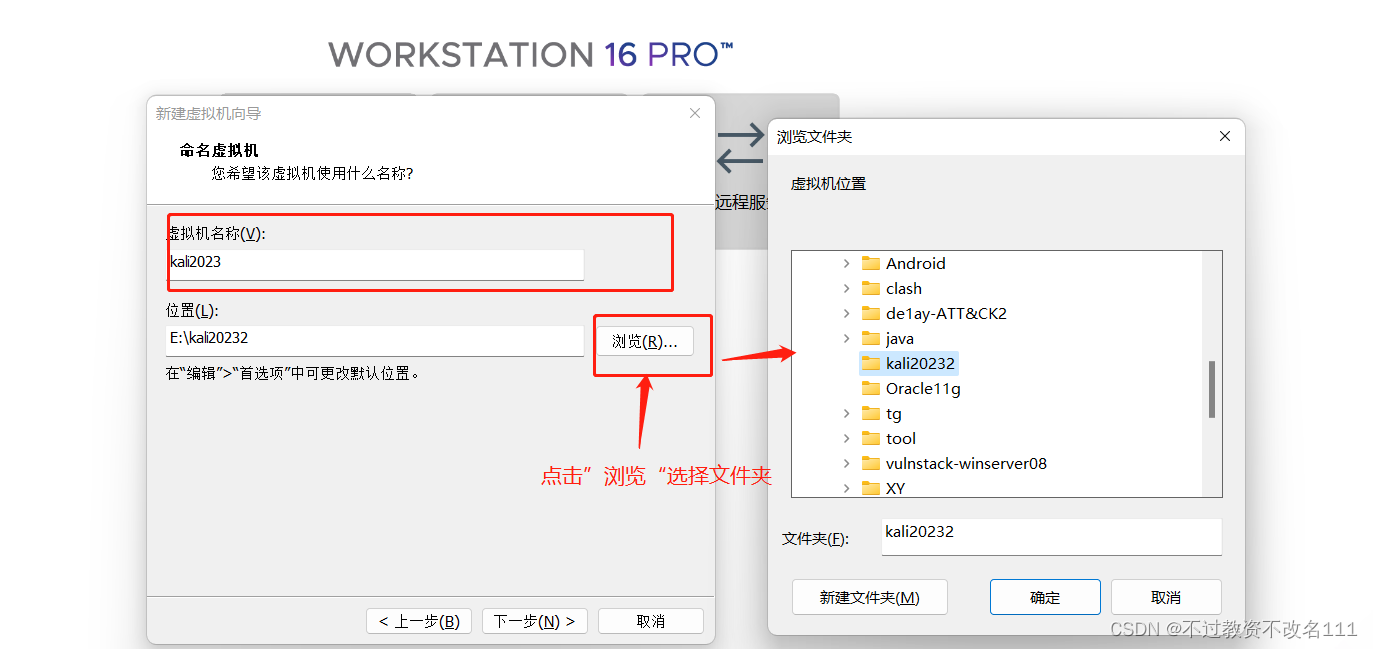
Task: Select the kali20232 folder name
Action: click(x=920, y=363)
